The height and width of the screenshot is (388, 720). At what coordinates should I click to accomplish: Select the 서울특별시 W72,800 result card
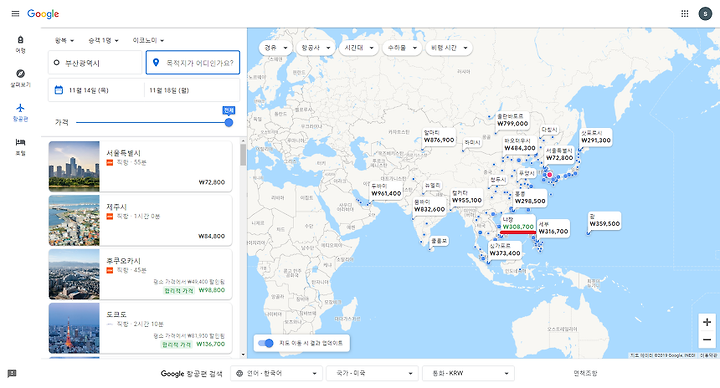[140, 166]
